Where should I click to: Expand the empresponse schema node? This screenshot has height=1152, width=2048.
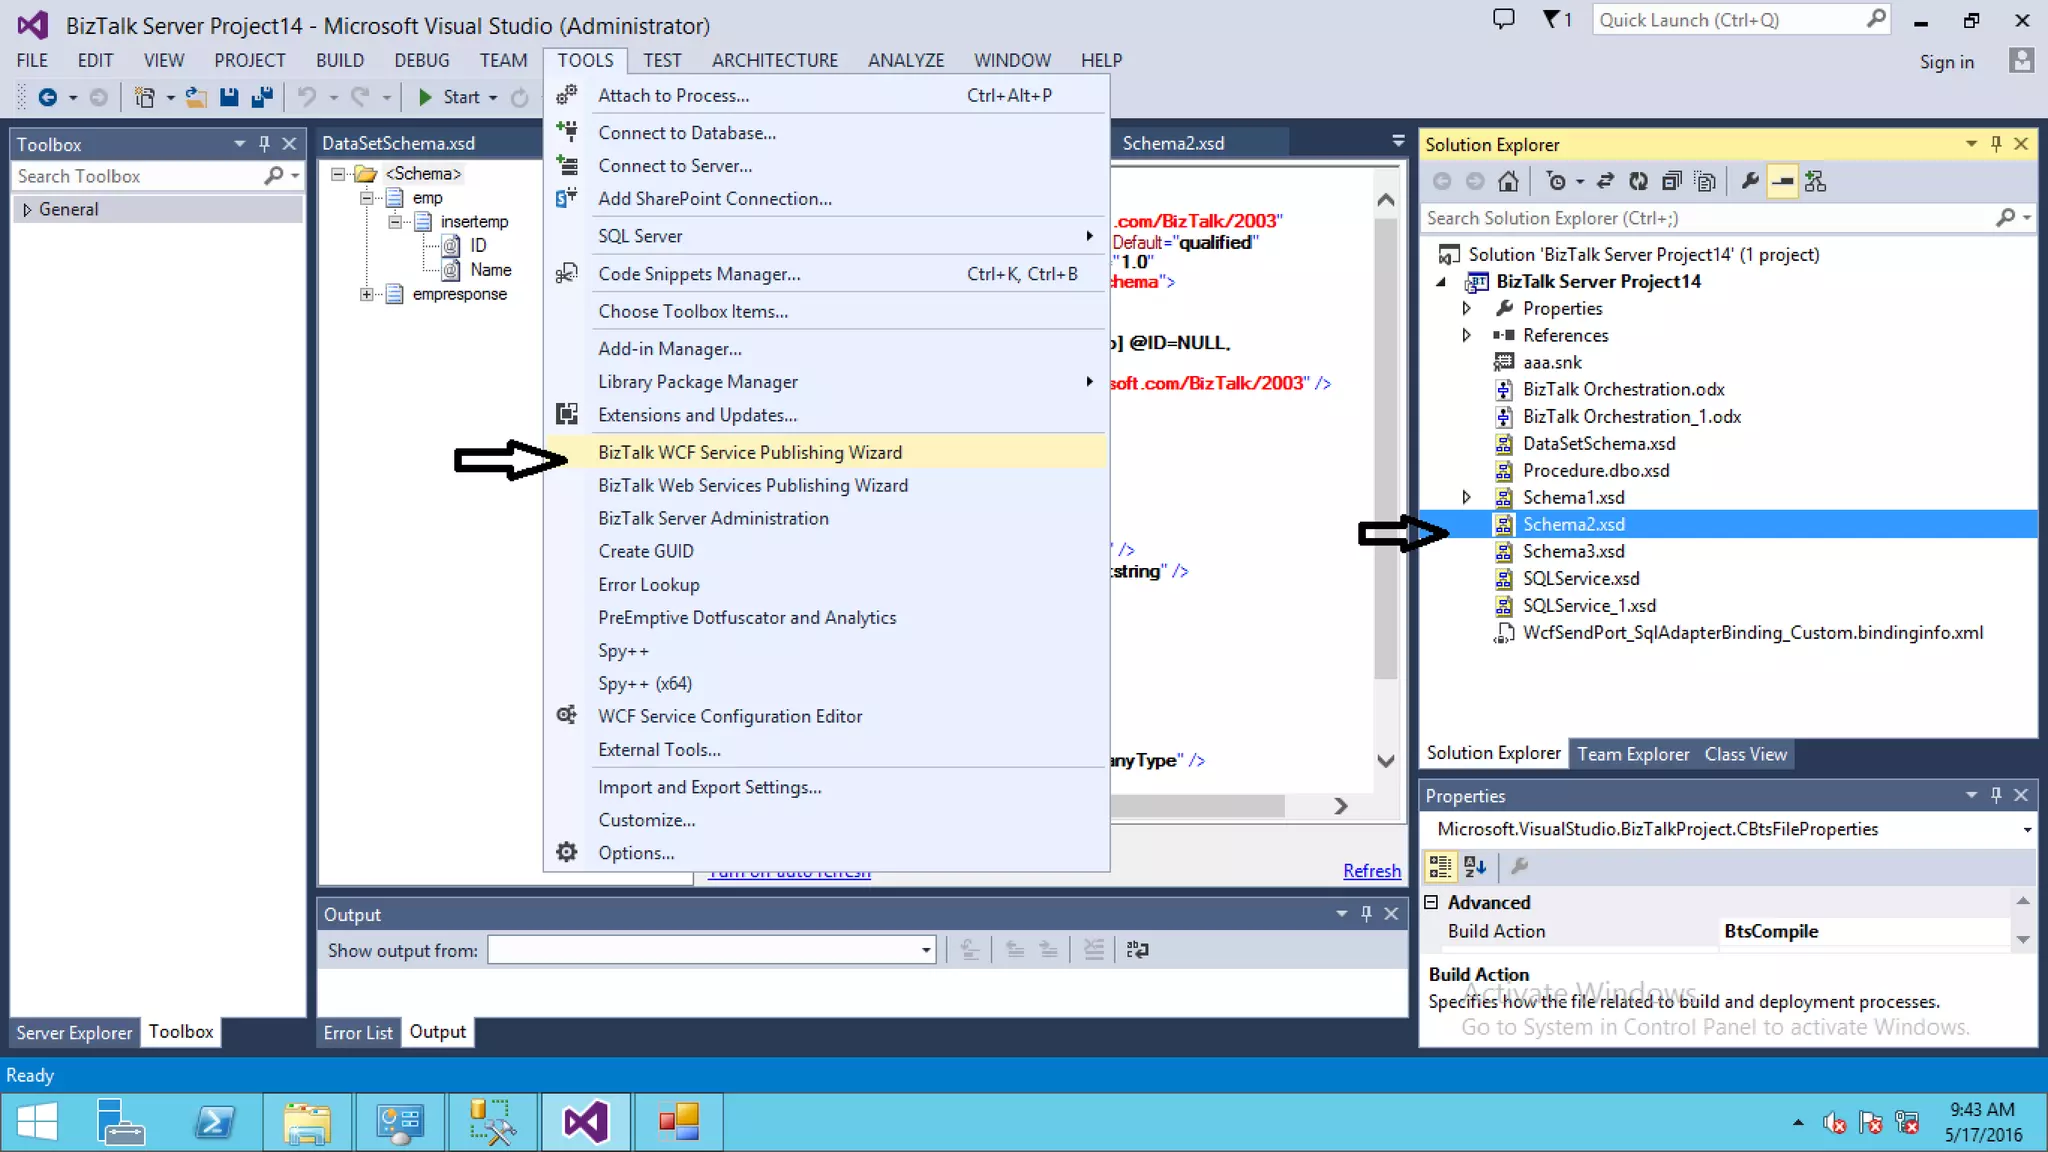367,294
